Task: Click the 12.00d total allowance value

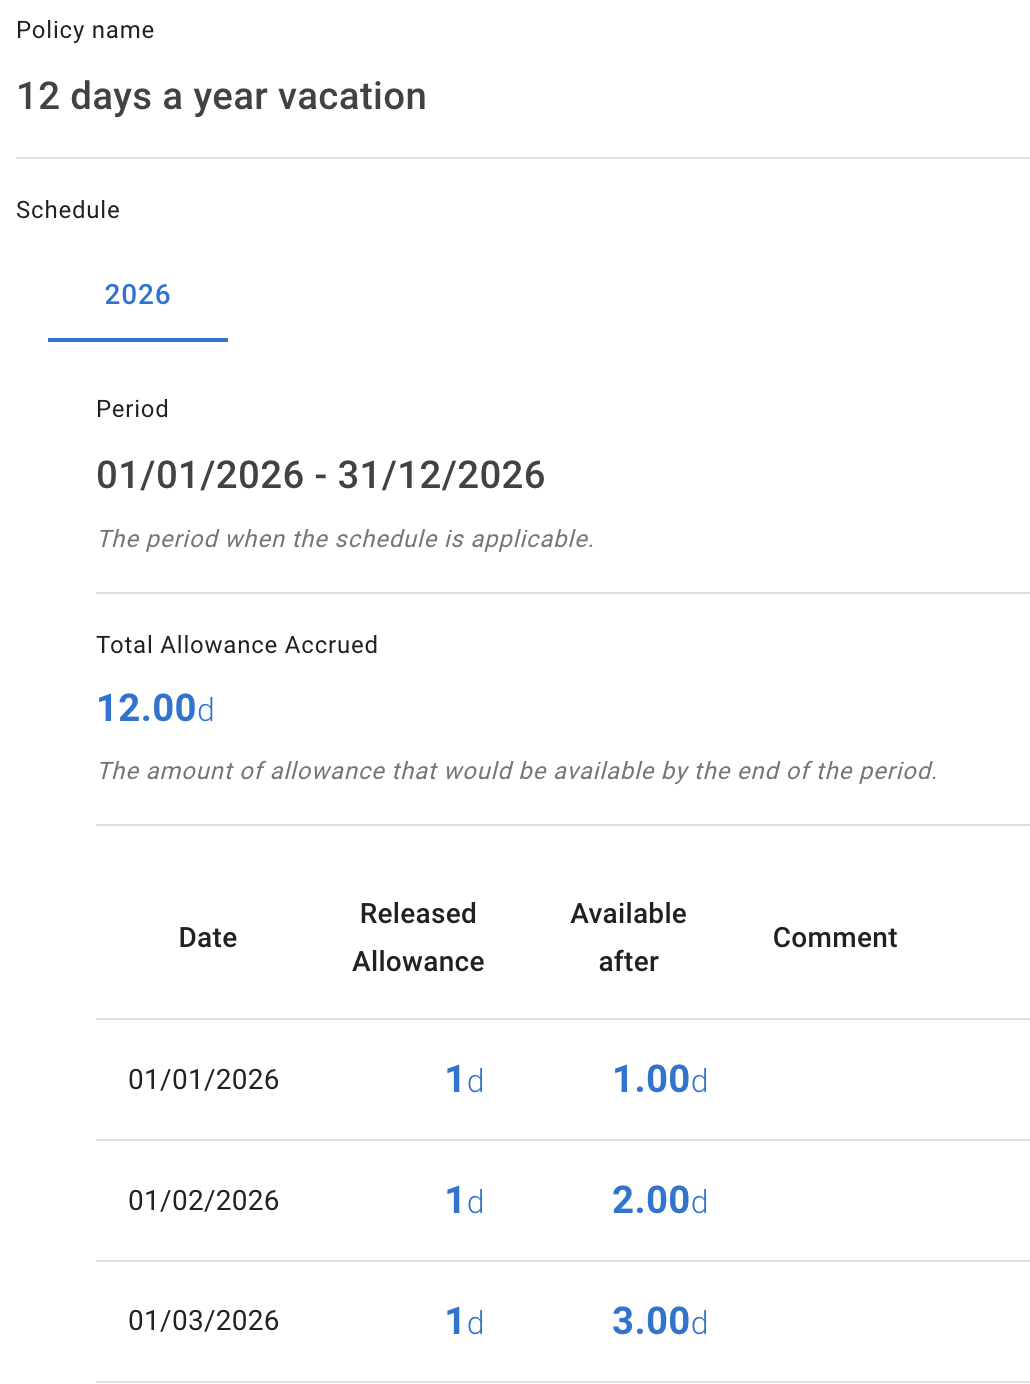Action: pyautogui.click(x=155, y=708)
